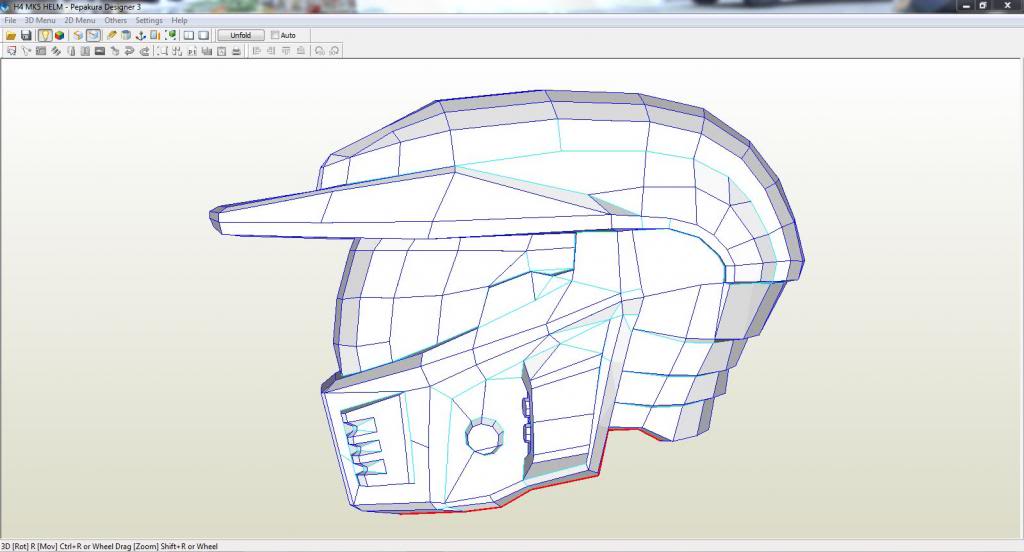Click the anchor icon in the toolbar
This screenshot has width=1024, height=552.
[x=141, y=35]
